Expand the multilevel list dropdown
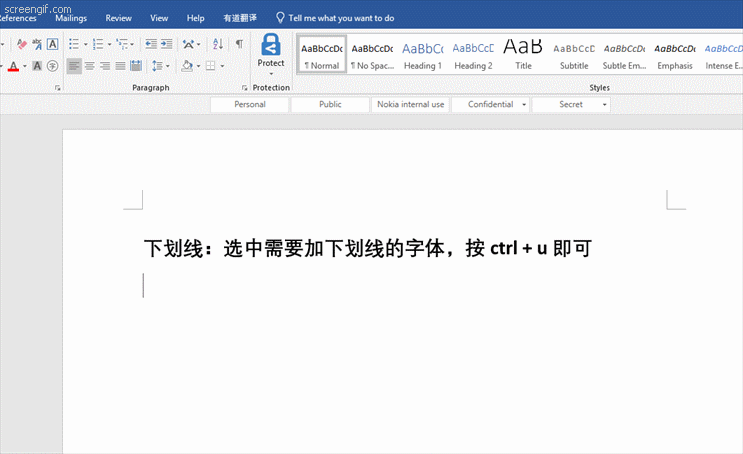Screen dimensions: 743x454 pos(132,44)
